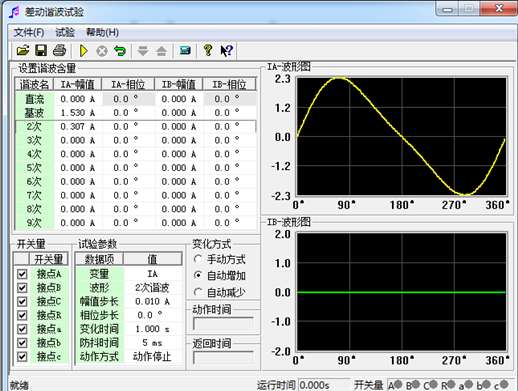
Task: Click the 返回时间 output field
Action: click(223, 358)
